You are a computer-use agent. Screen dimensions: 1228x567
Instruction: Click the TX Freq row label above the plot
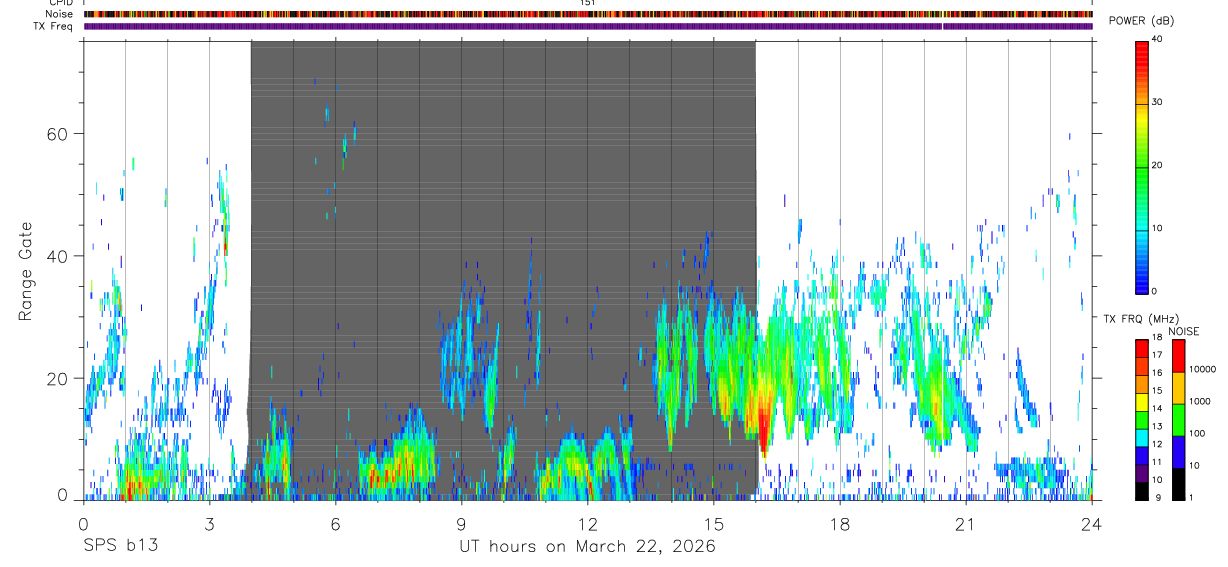tap(54, 26)
